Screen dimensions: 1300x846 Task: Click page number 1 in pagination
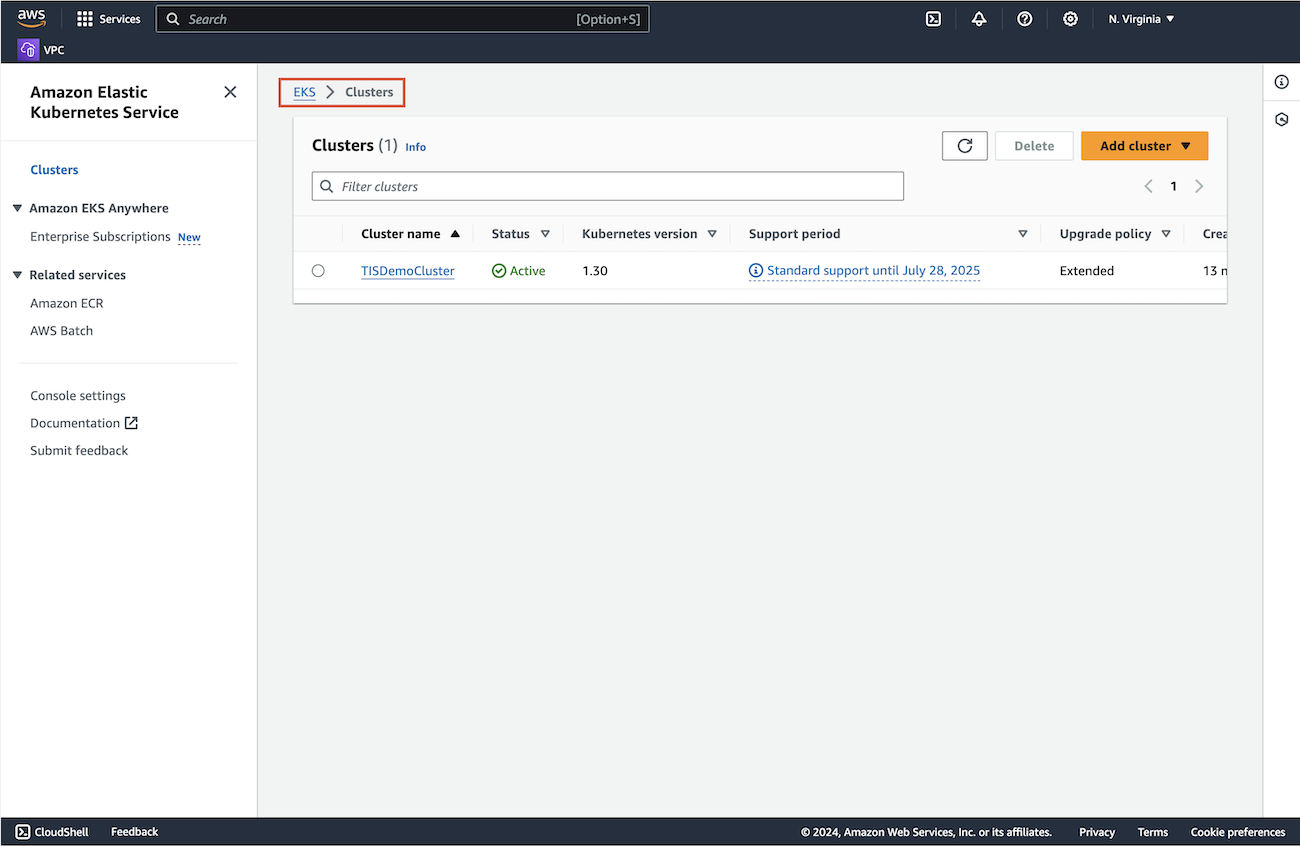point(1174,186)
